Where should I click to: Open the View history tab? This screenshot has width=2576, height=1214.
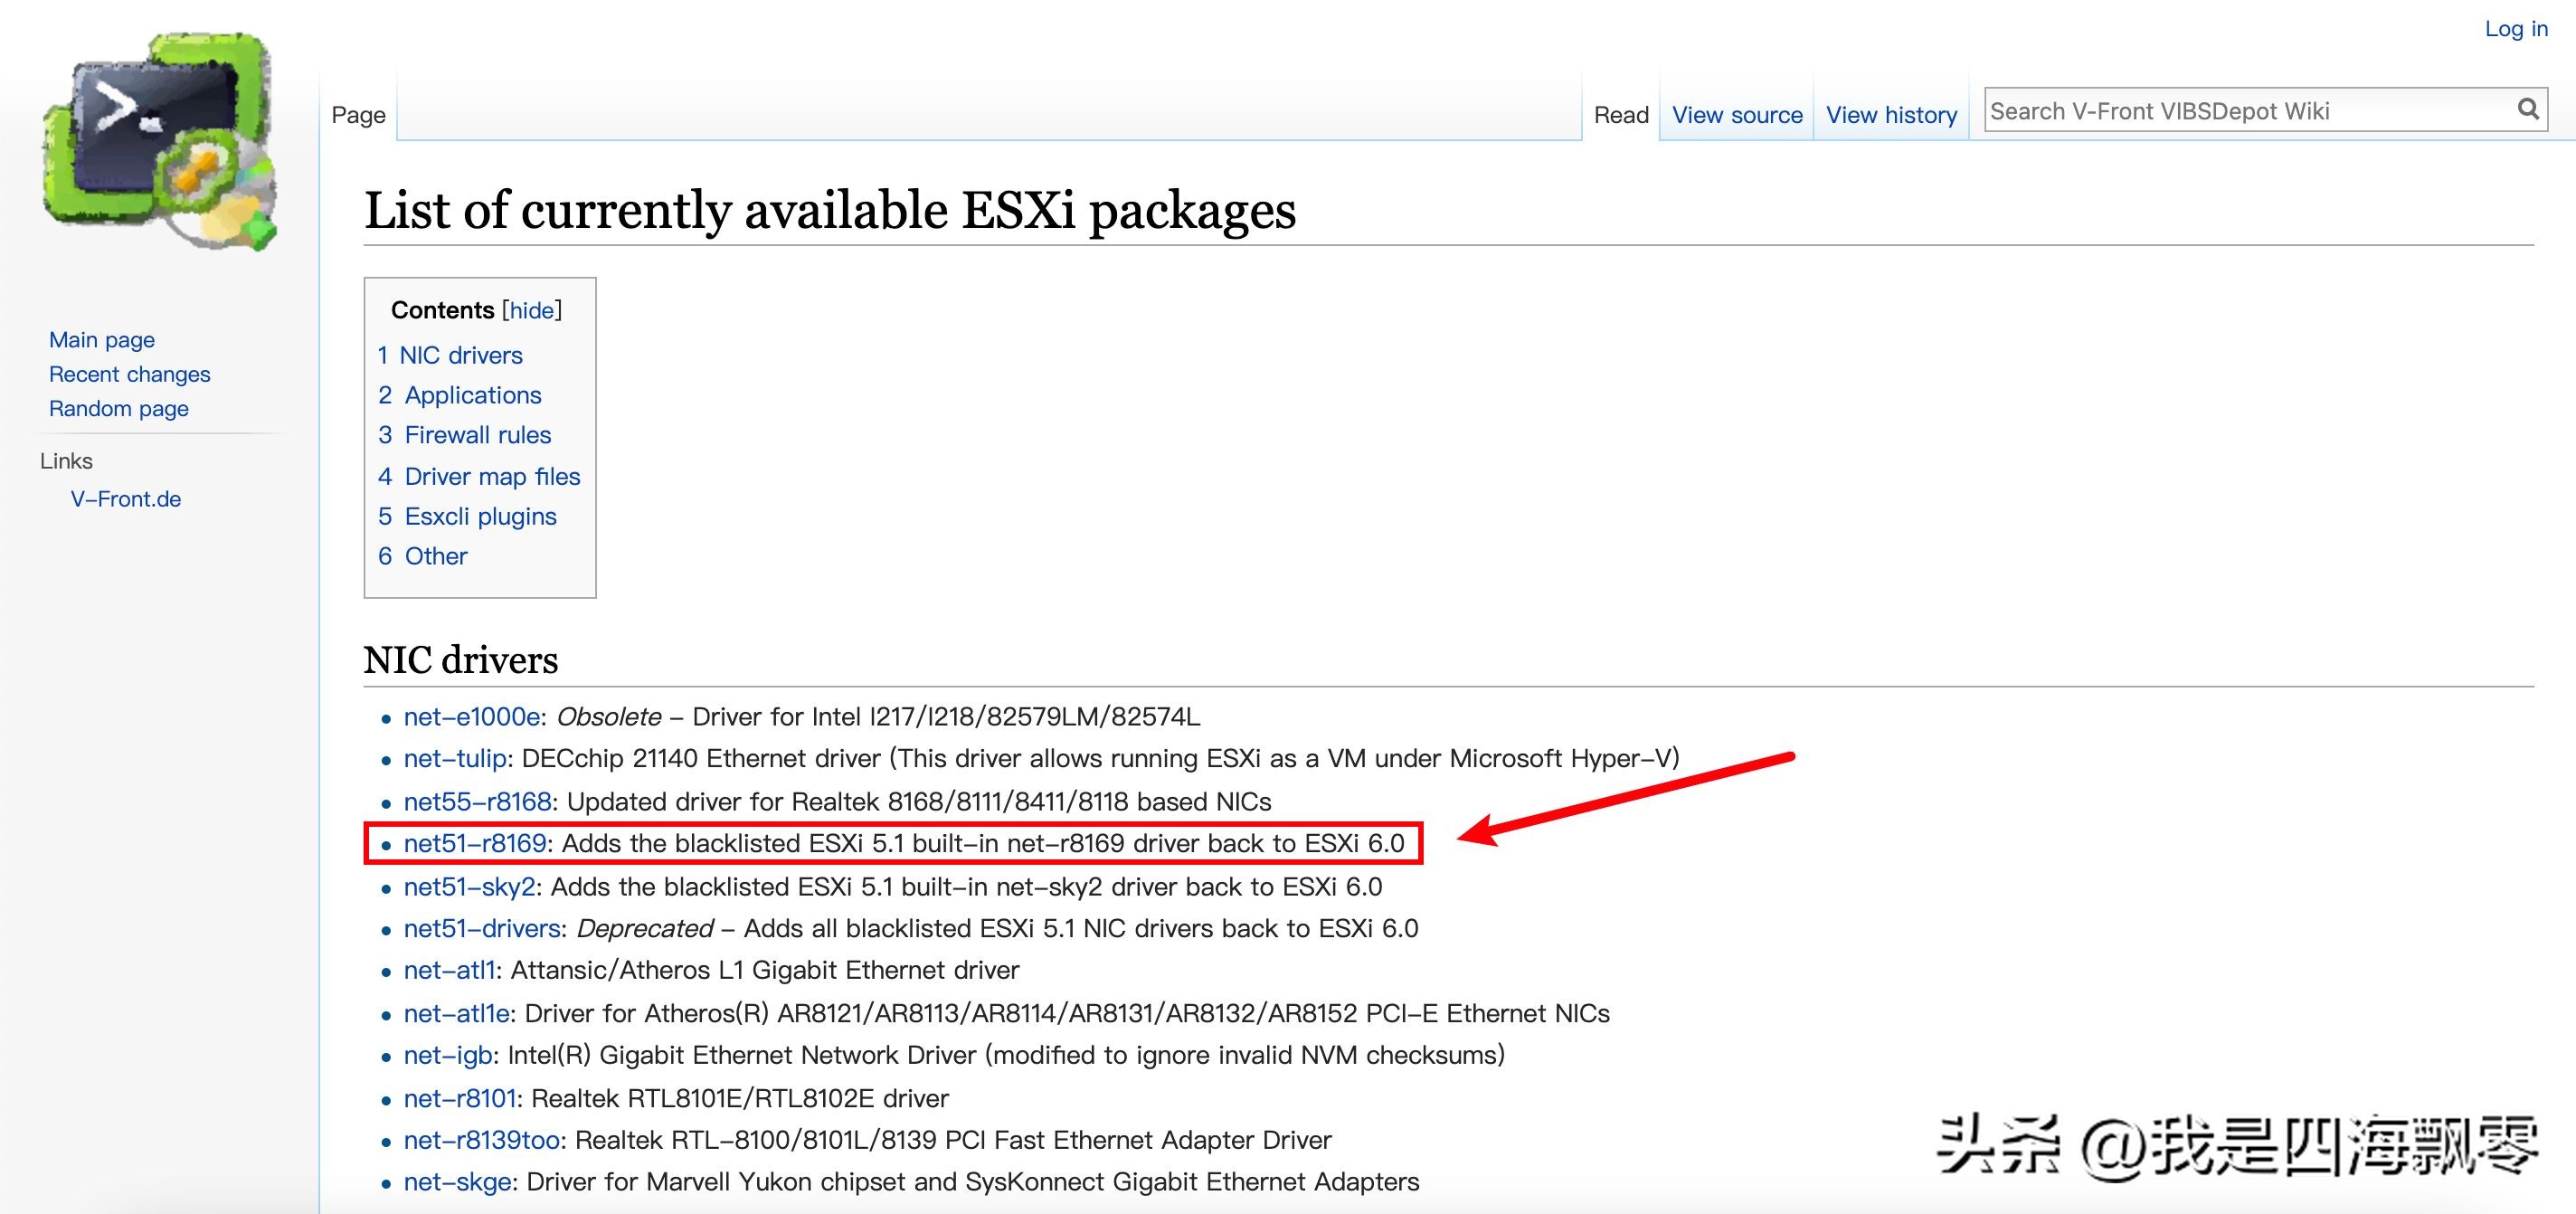[1891, 115]
